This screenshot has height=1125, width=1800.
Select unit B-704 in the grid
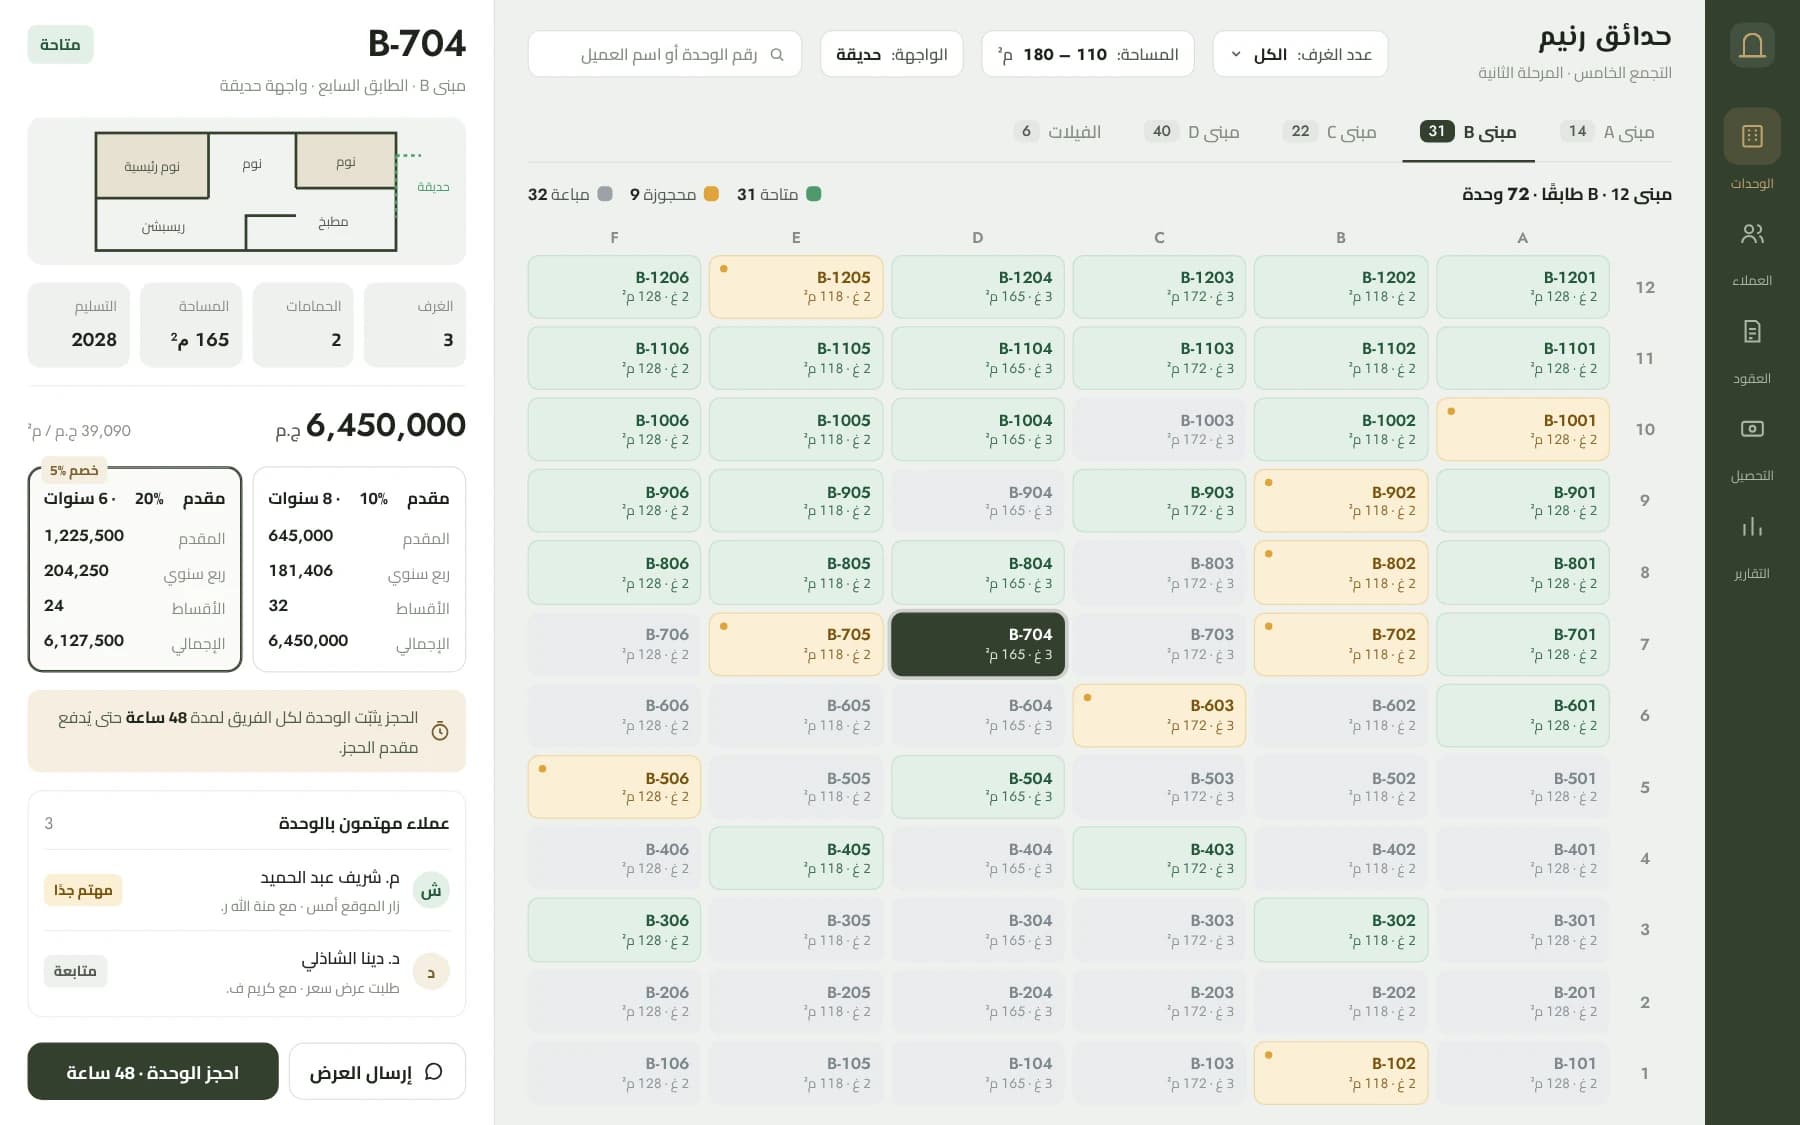(978, 645)
